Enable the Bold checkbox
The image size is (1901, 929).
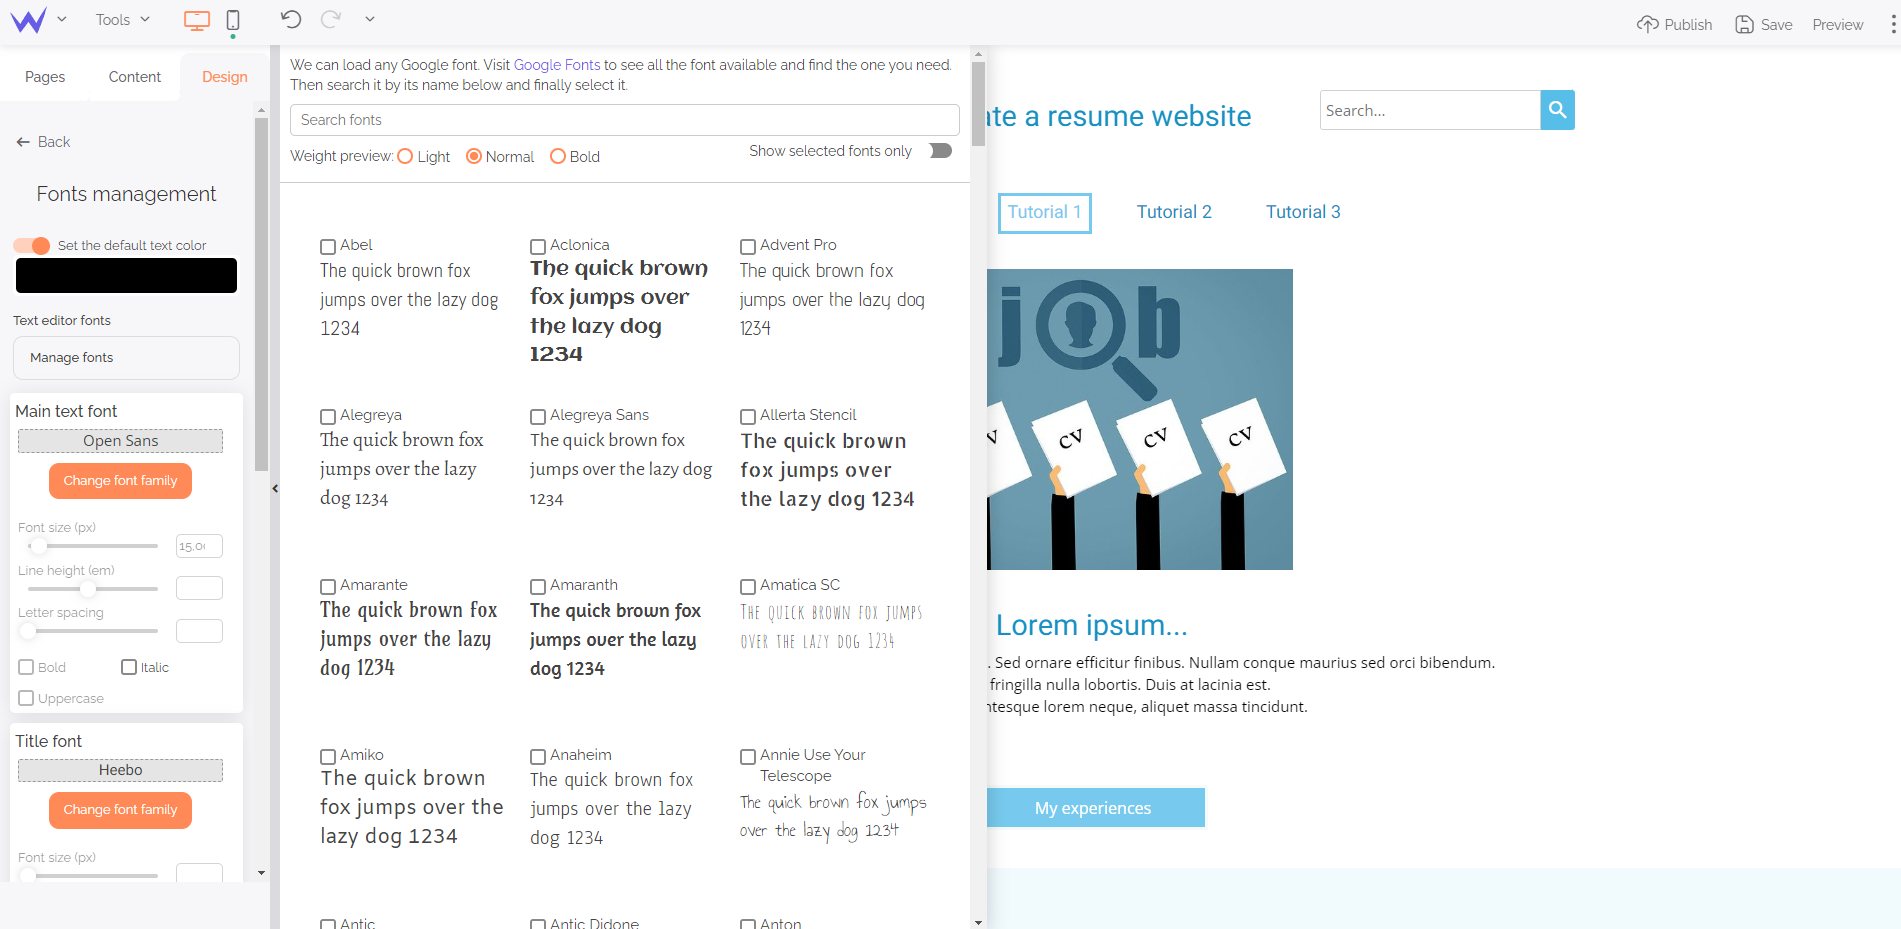27,667
